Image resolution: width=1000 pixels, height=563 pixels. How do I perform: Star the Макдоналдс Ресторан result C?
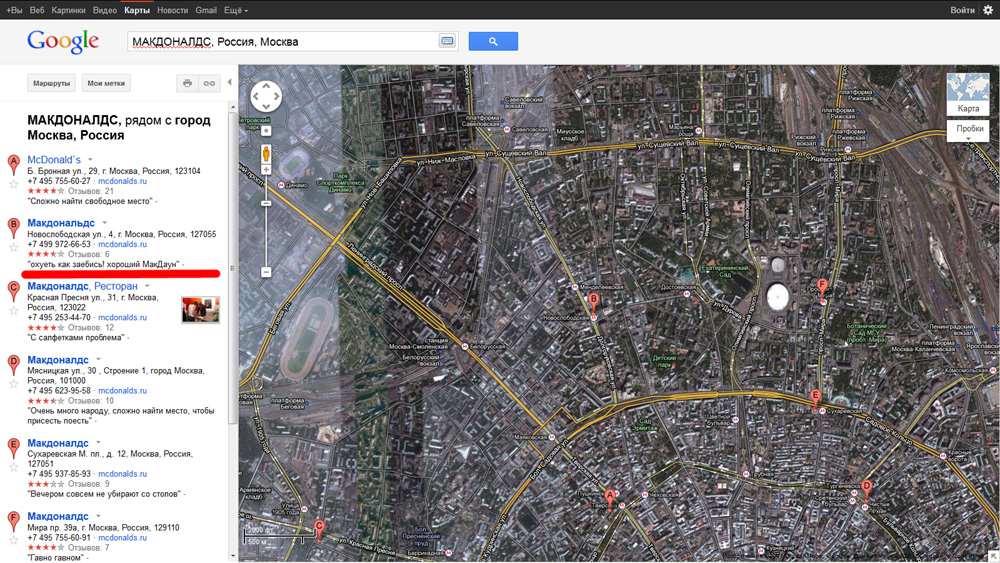tap(13, 311)
